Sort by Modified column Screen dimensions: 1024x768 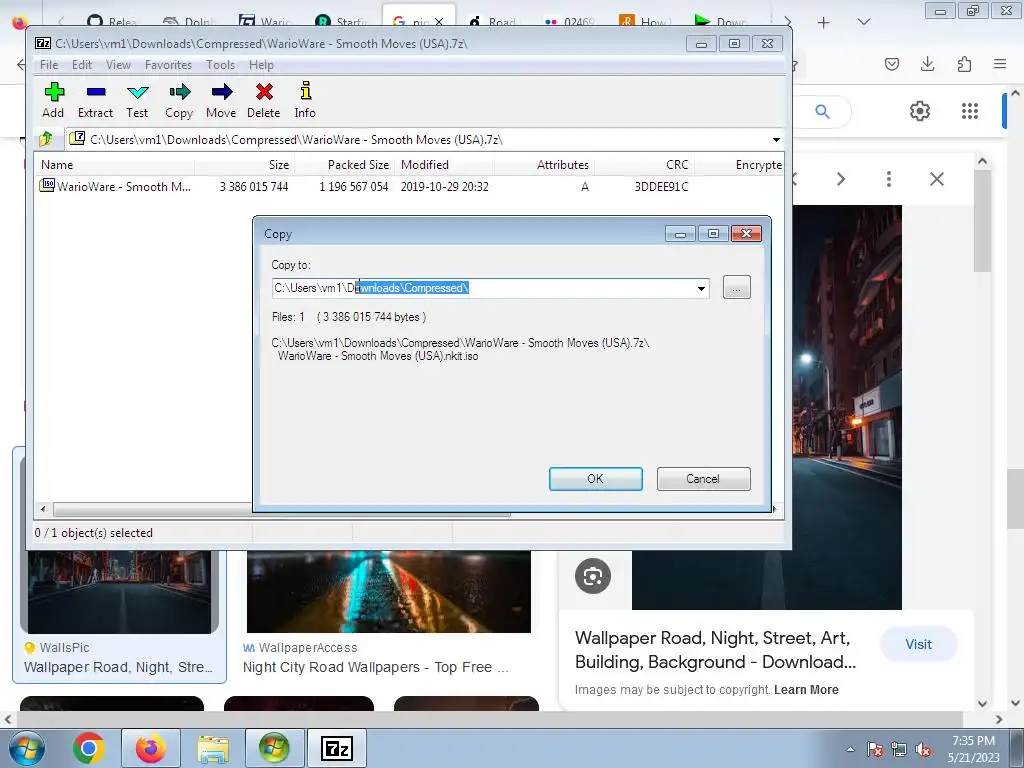(x=444, y=165)
